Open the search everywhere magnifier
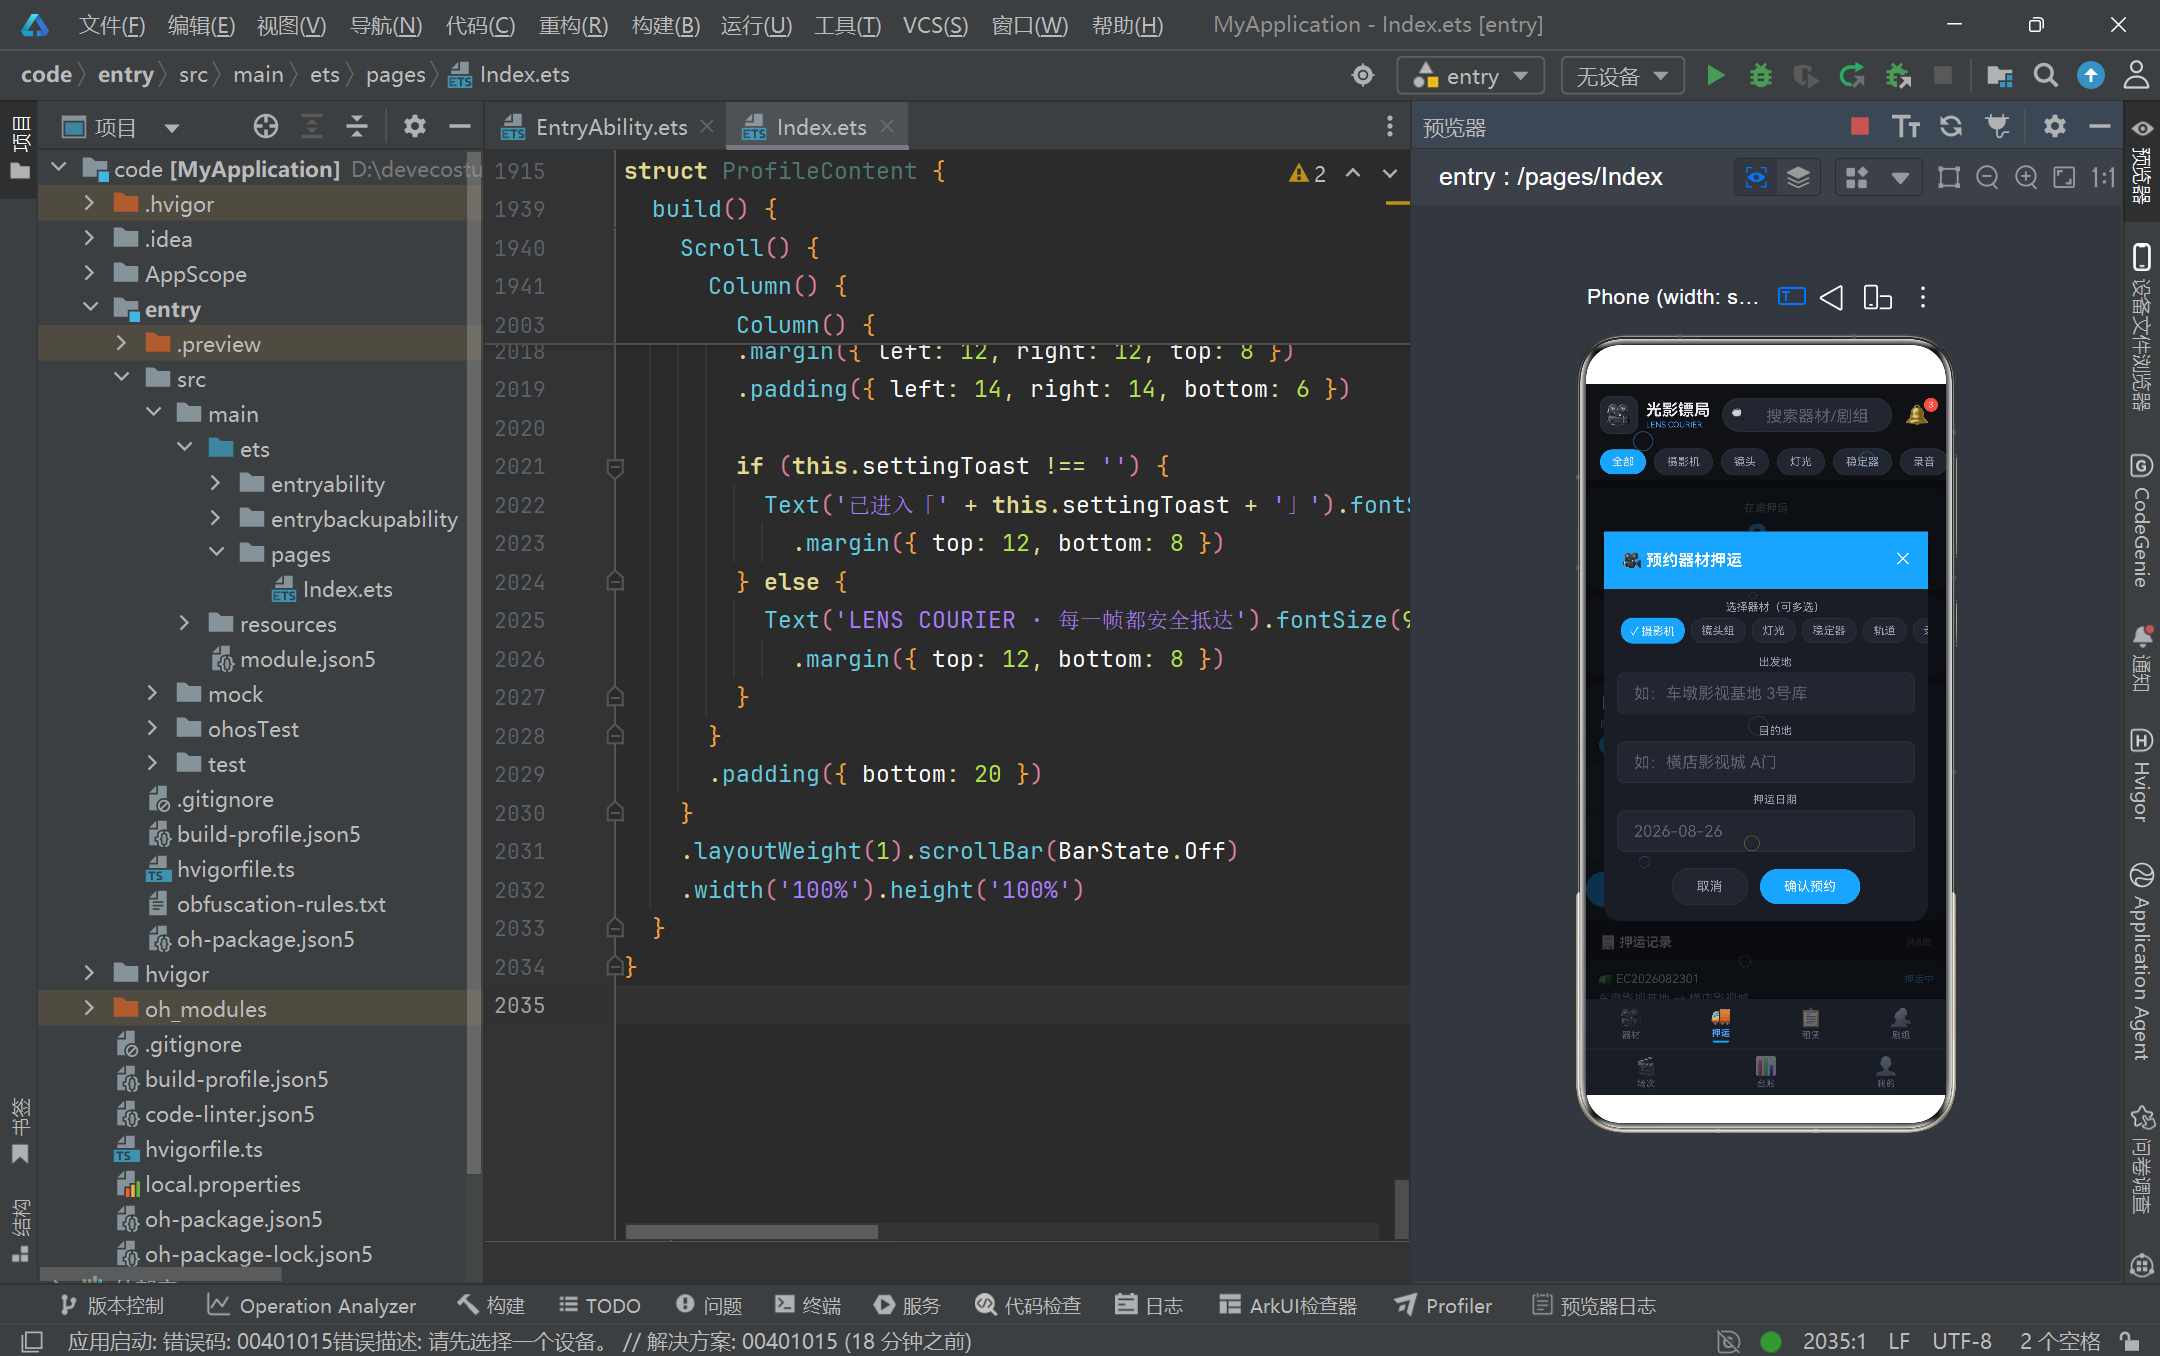 tap(2045, 75)
